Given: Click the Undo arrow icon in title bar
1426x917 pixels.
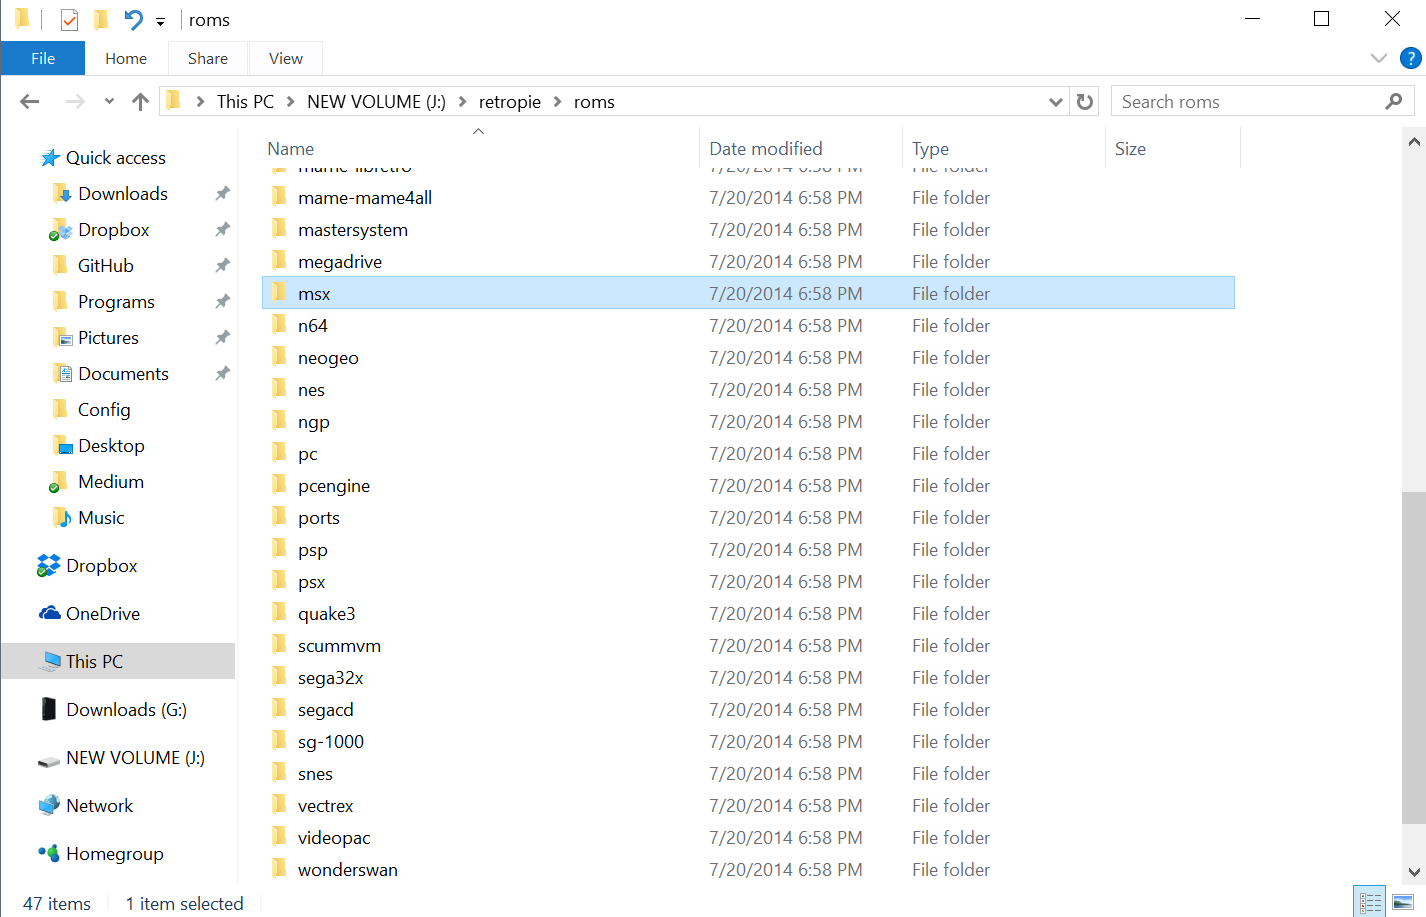Looking at the screenshot, I should pyautogui.click(x=133, y=20).
